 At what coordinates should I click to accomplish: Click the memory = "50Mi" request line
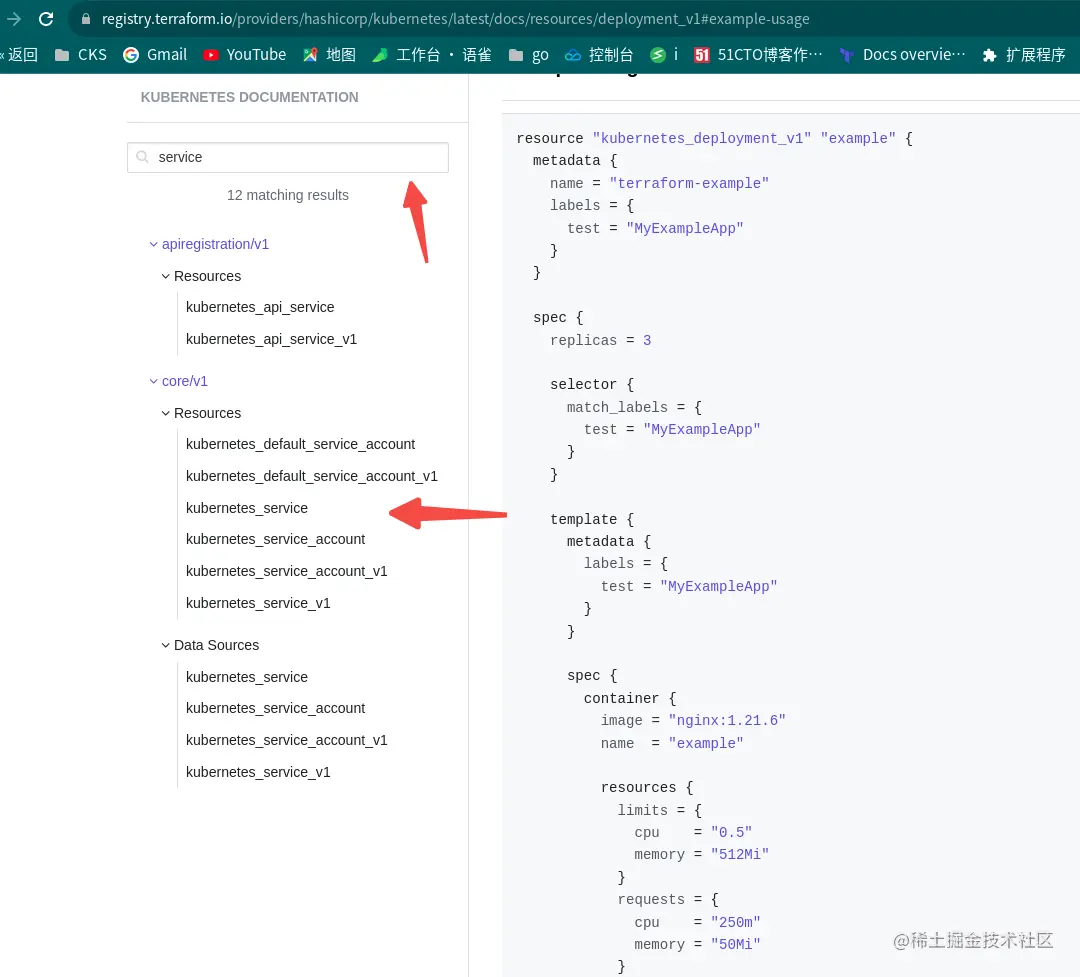[697, 944]
